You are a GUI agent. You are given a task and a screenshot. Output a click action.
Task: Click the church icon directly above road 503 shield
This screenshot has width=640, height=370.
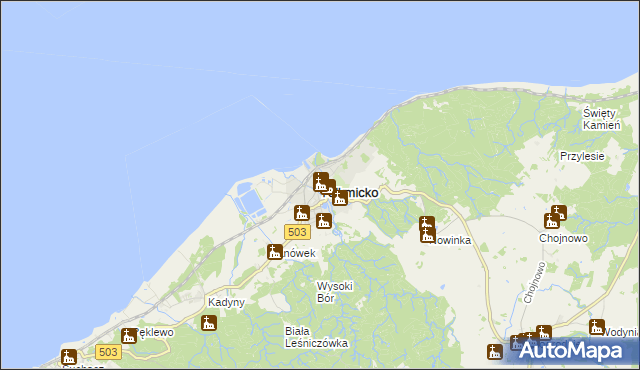pos(302,213)
